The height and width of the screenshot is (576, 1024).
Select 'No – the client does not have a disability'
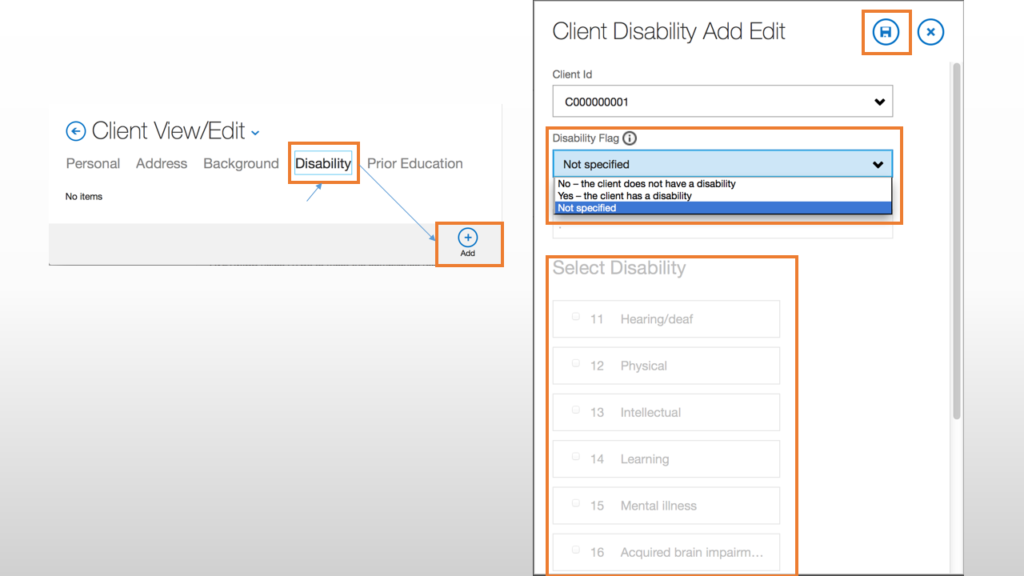coord(647,184)
